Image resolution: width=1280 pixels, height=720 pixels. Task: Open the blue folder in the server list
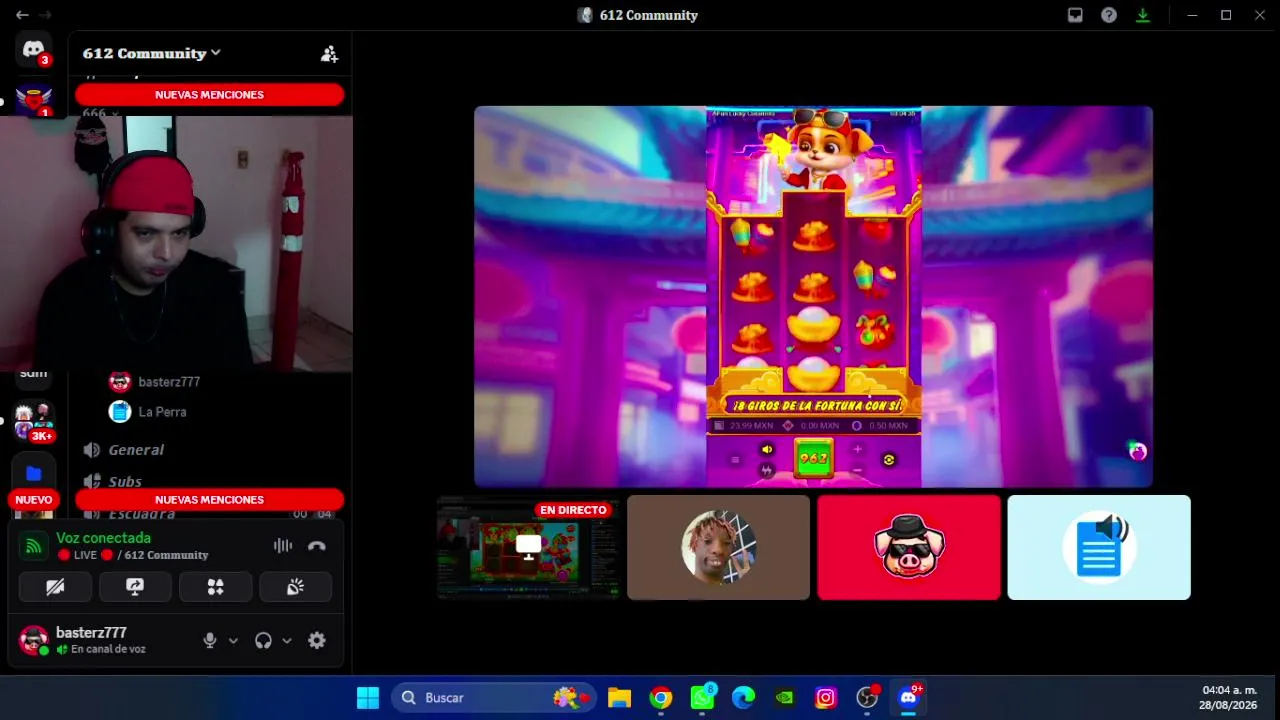coord(33,473)
